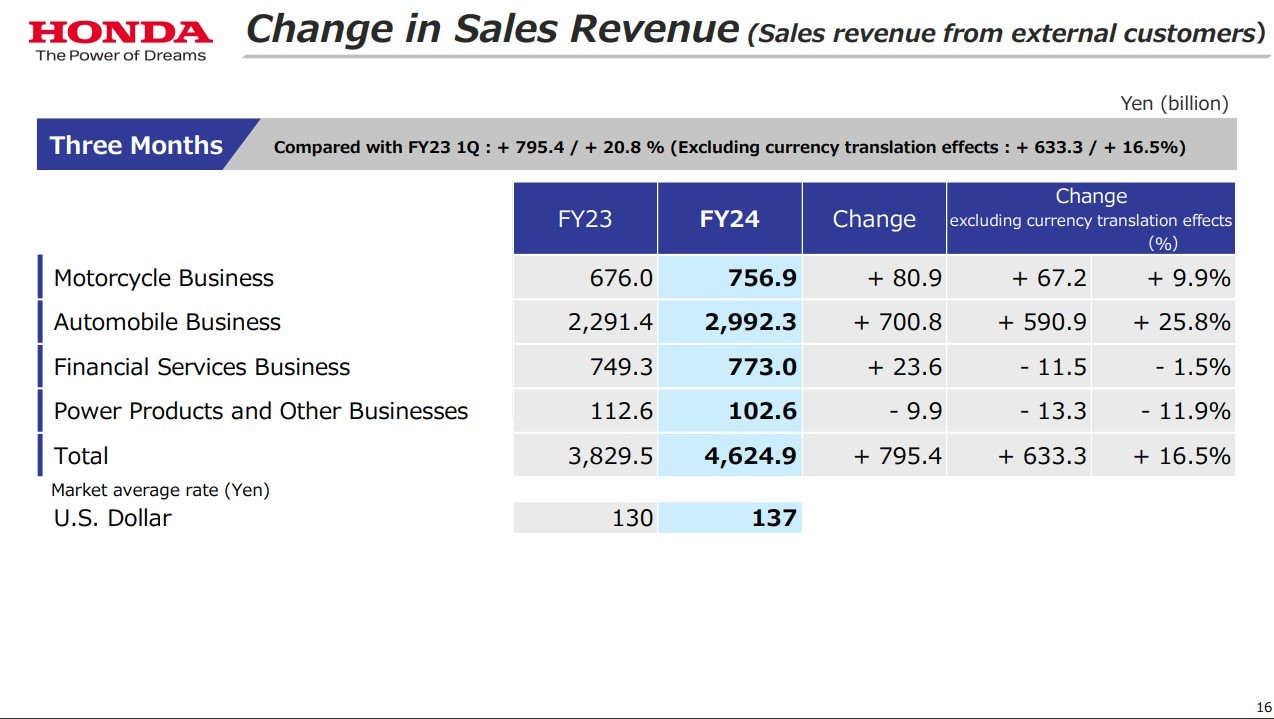Select the Motorcycle Business row label
This screenshot has height=719, width=1274.
pos(164,278)
